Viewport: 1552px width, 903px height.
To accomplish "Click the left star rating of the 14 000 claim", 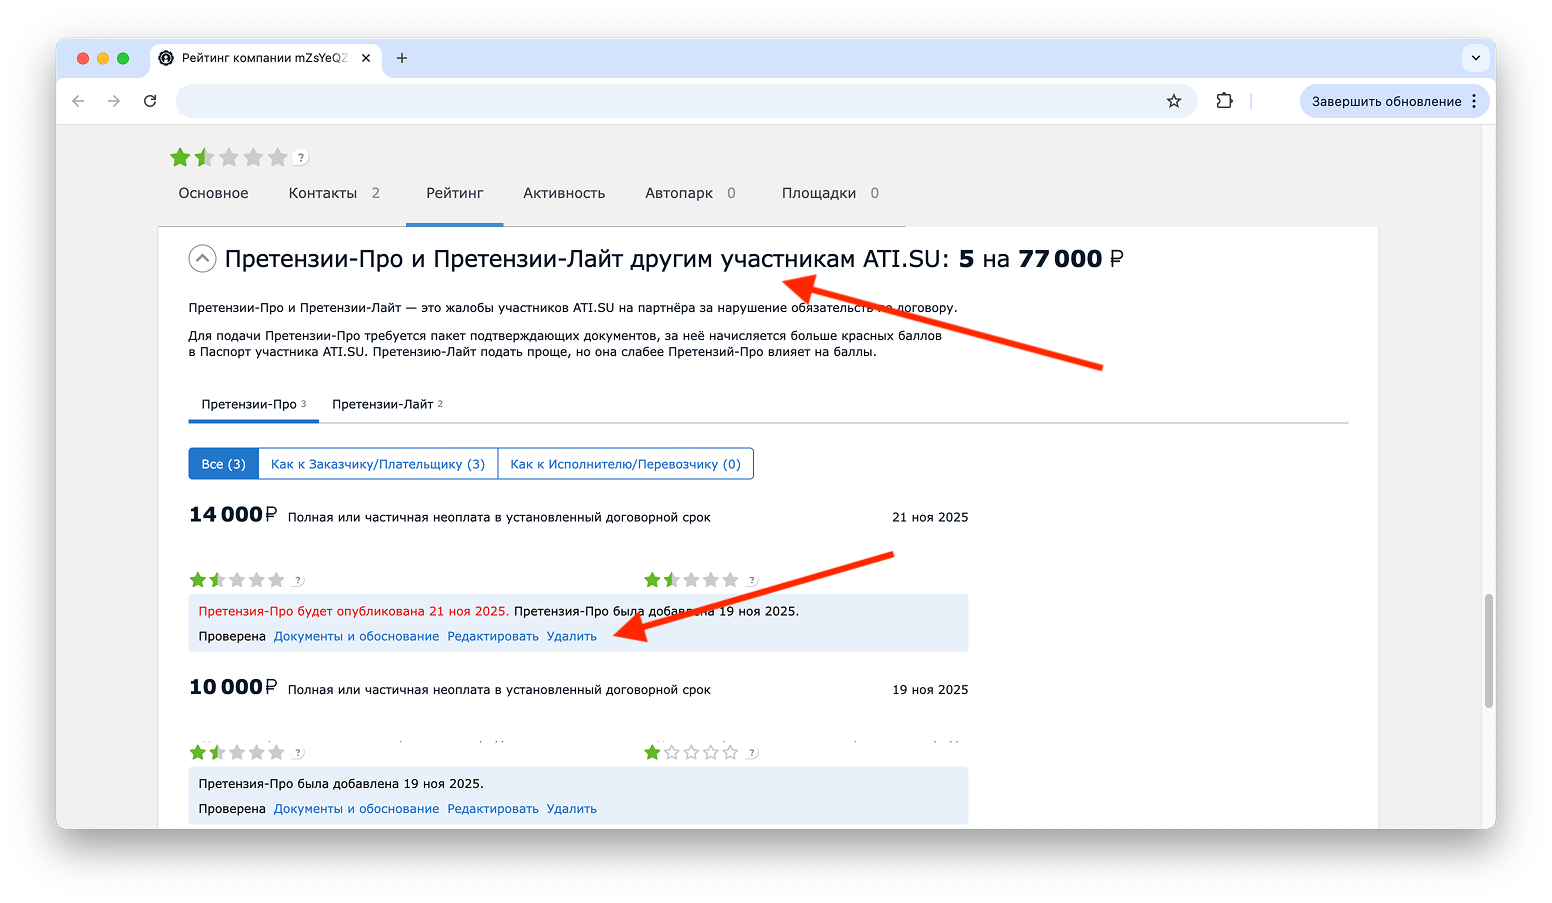I will tap(237, 580).
